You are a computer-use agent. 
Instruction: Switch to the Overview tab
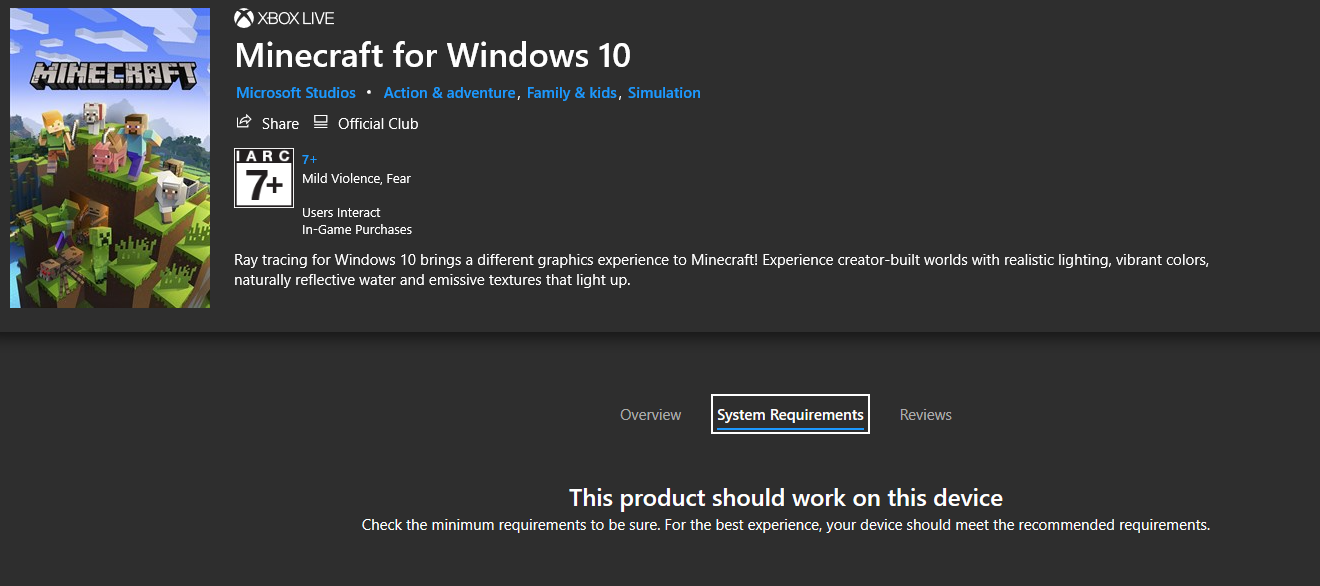[x=650, y=414]
